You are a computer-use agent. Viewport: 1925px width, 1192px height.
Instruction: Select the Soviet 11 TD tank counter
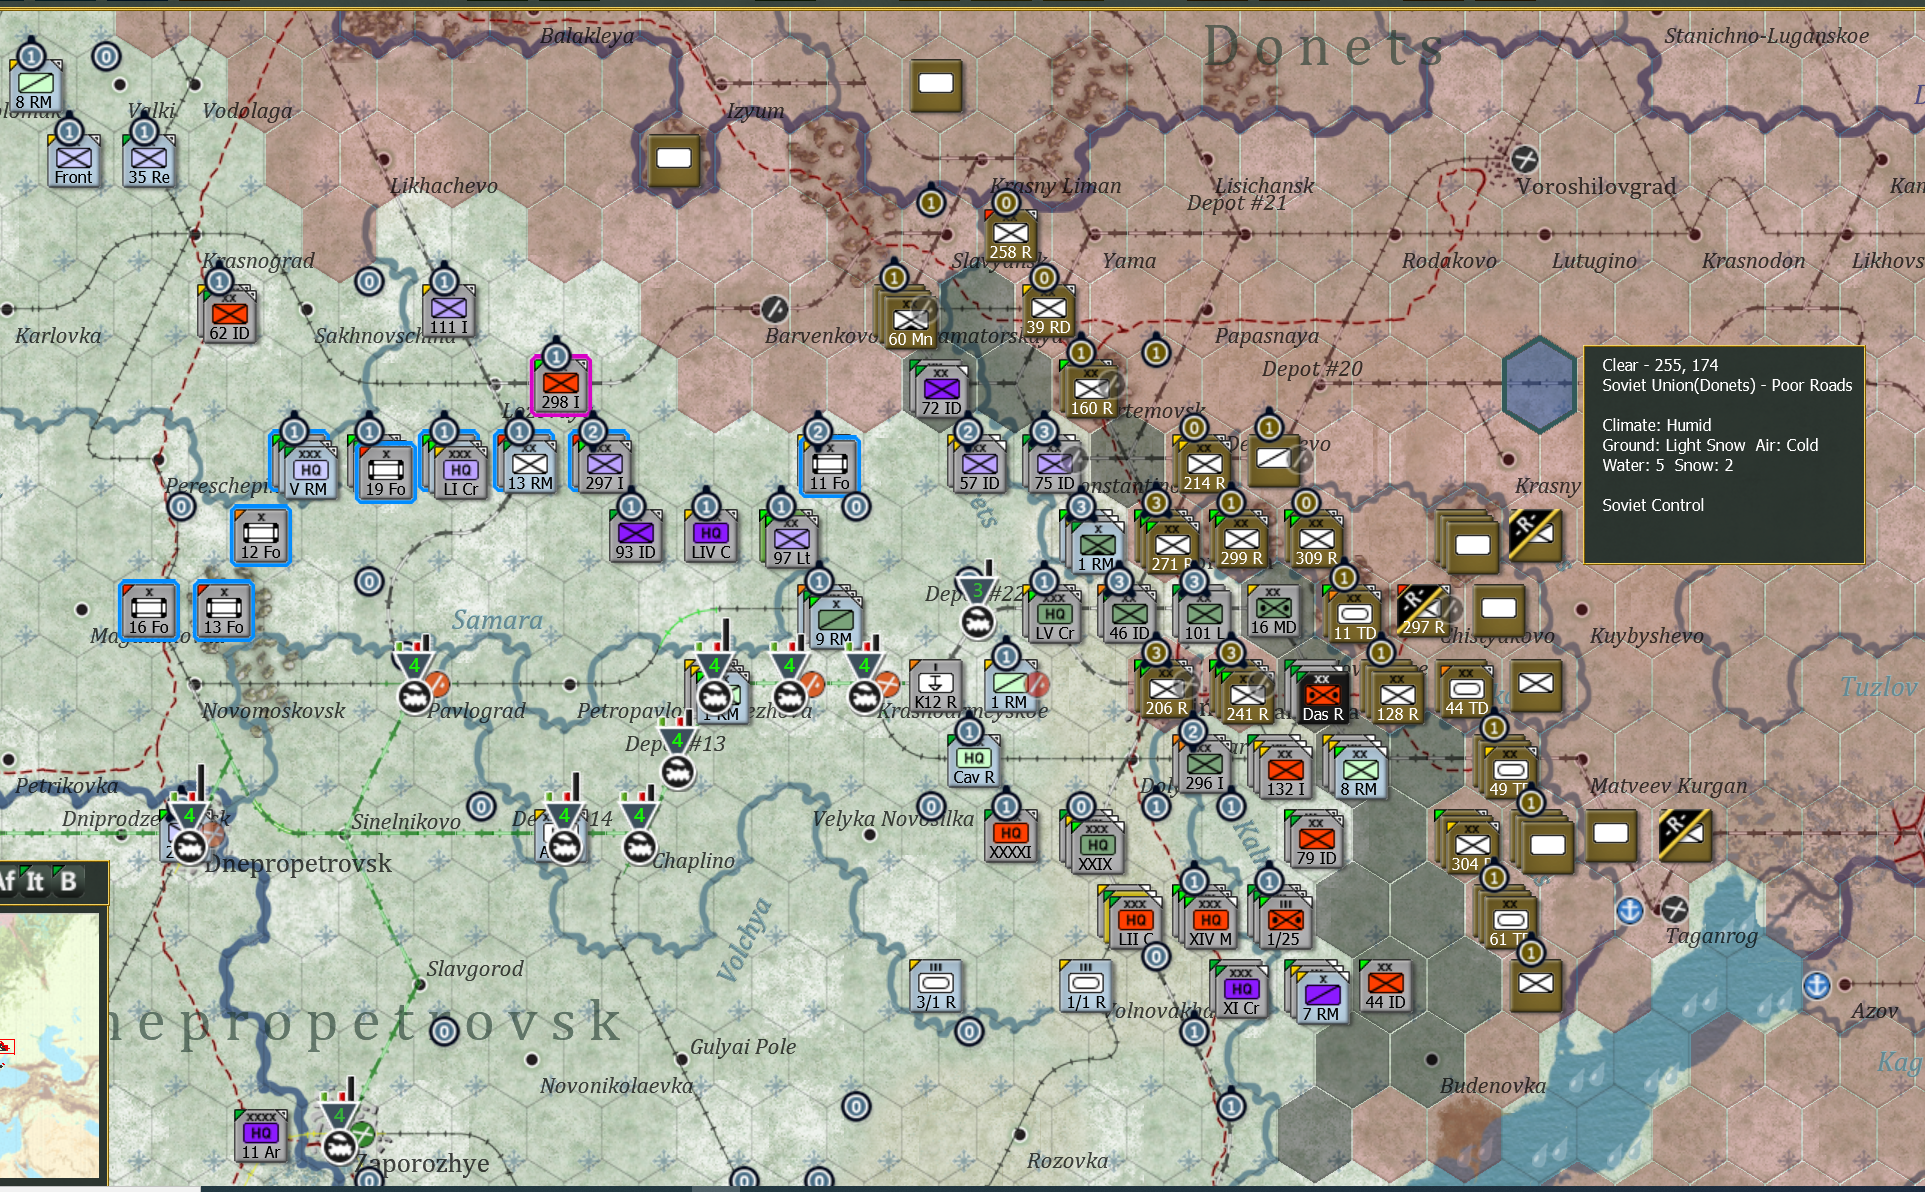coord(1354,617)
